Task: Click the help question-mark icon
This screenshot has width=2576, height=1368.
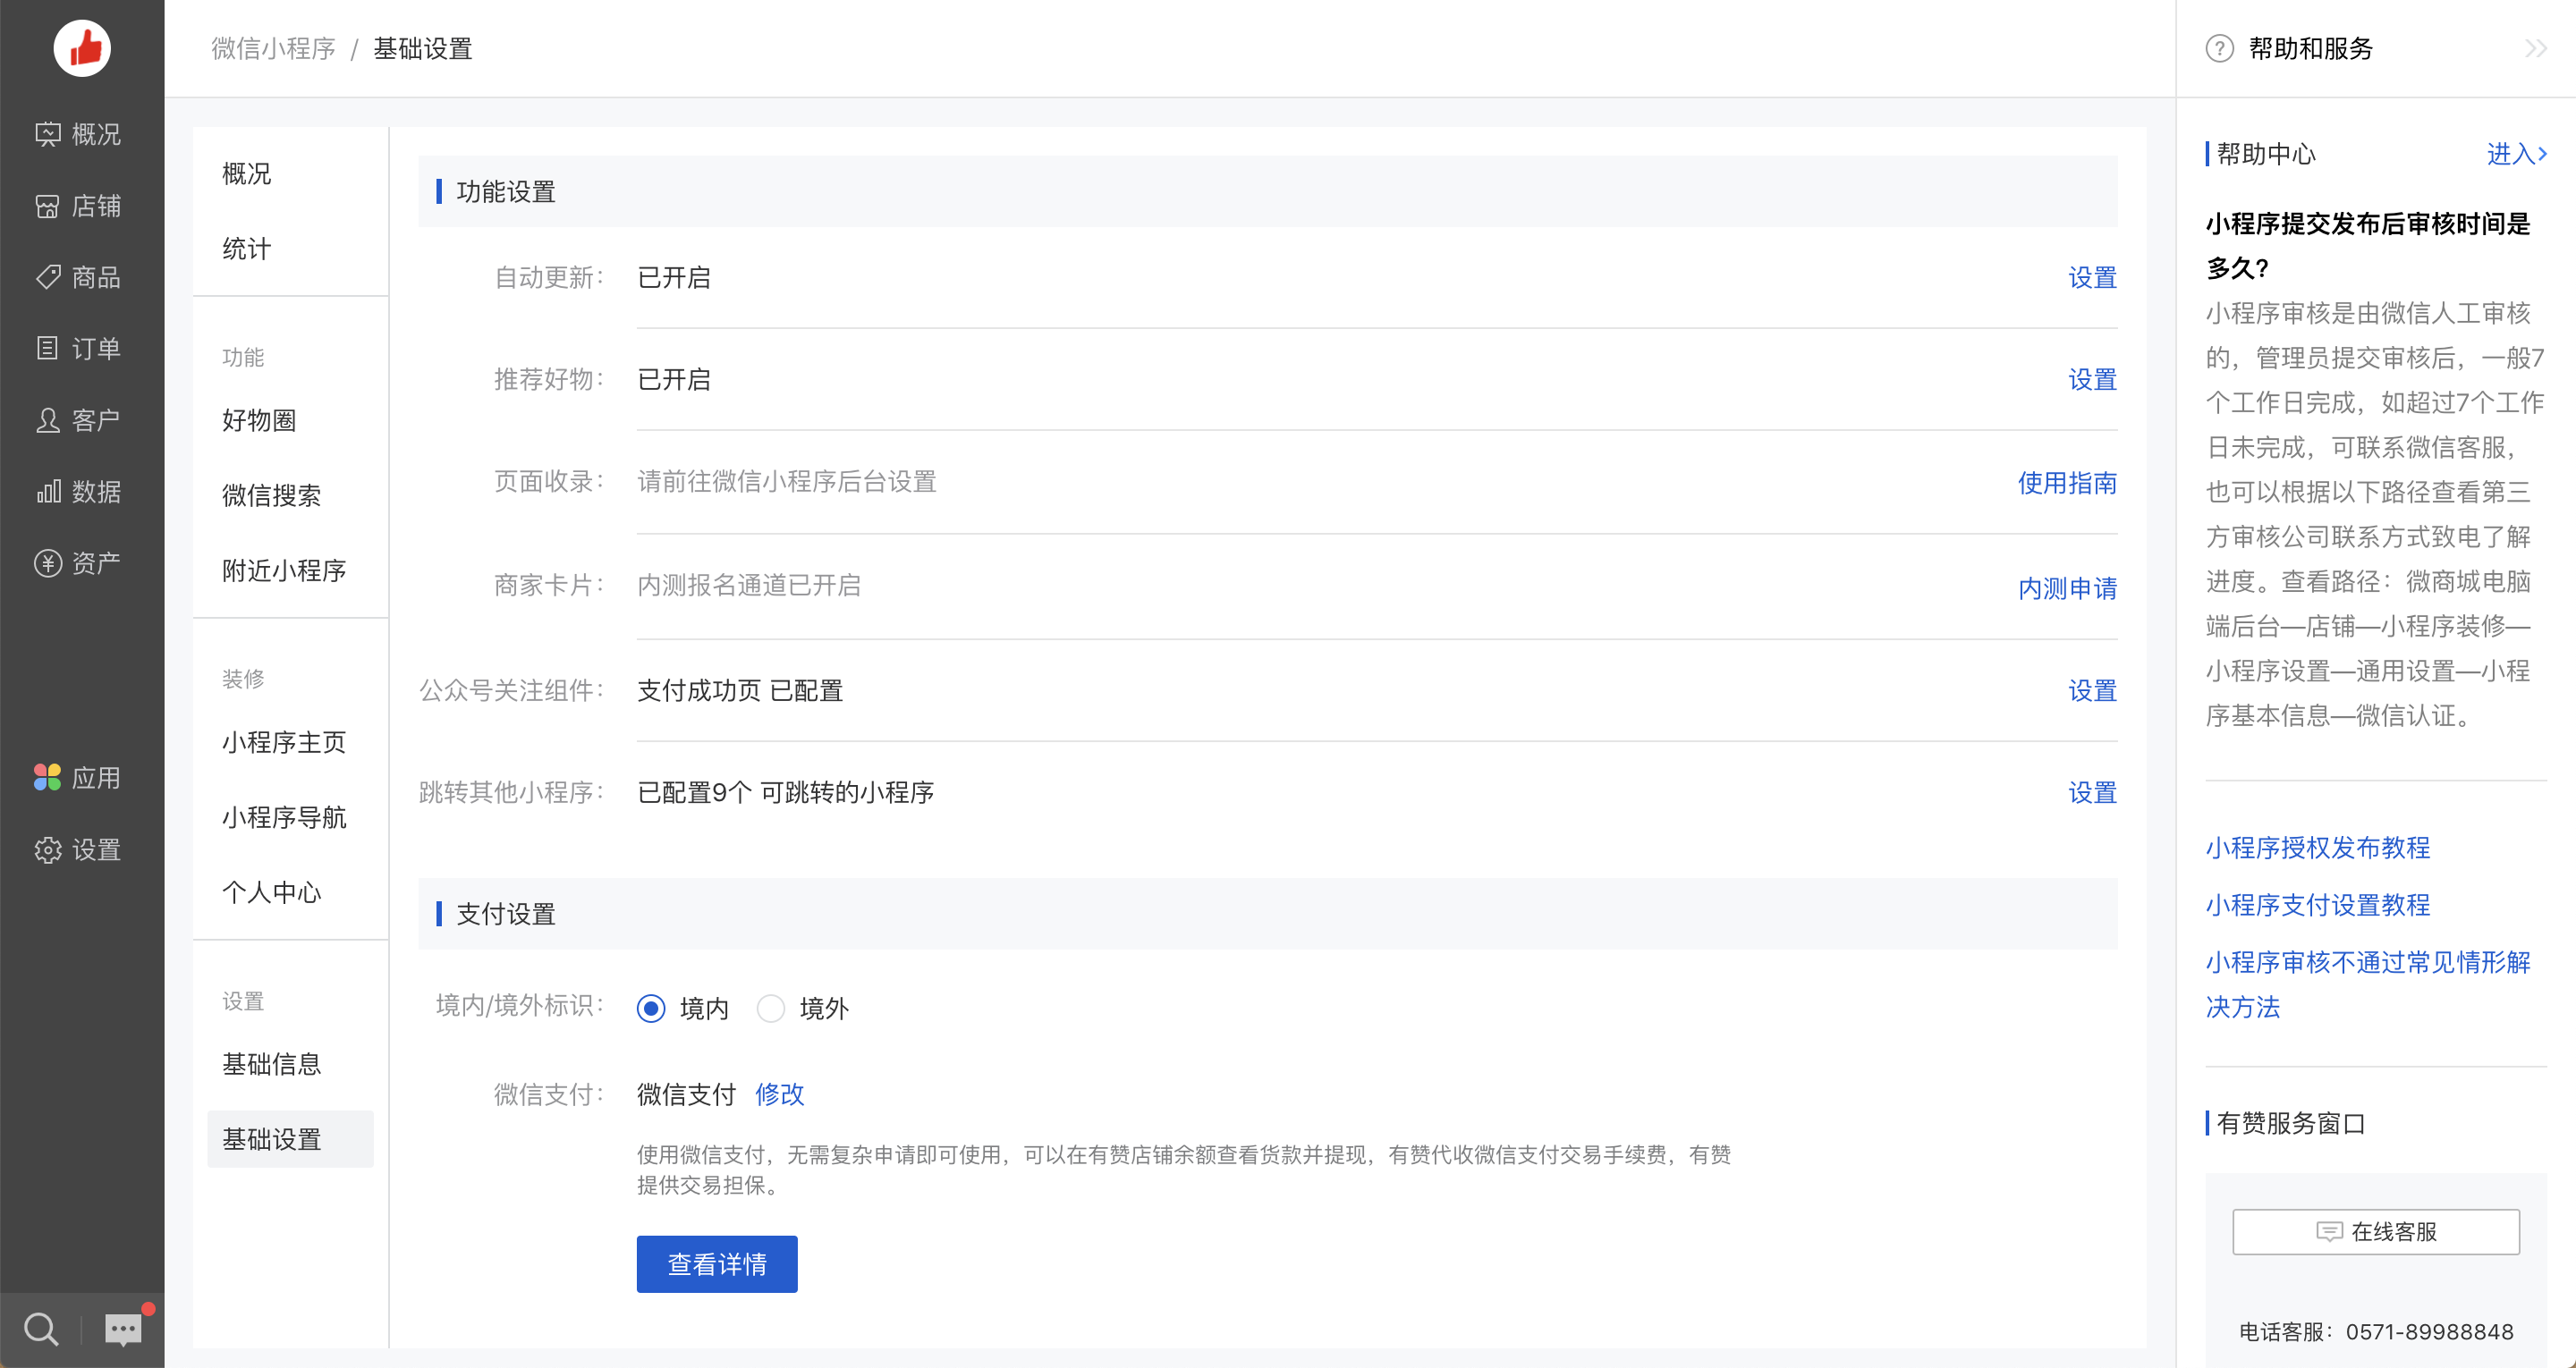Action: pos(2219,48)
